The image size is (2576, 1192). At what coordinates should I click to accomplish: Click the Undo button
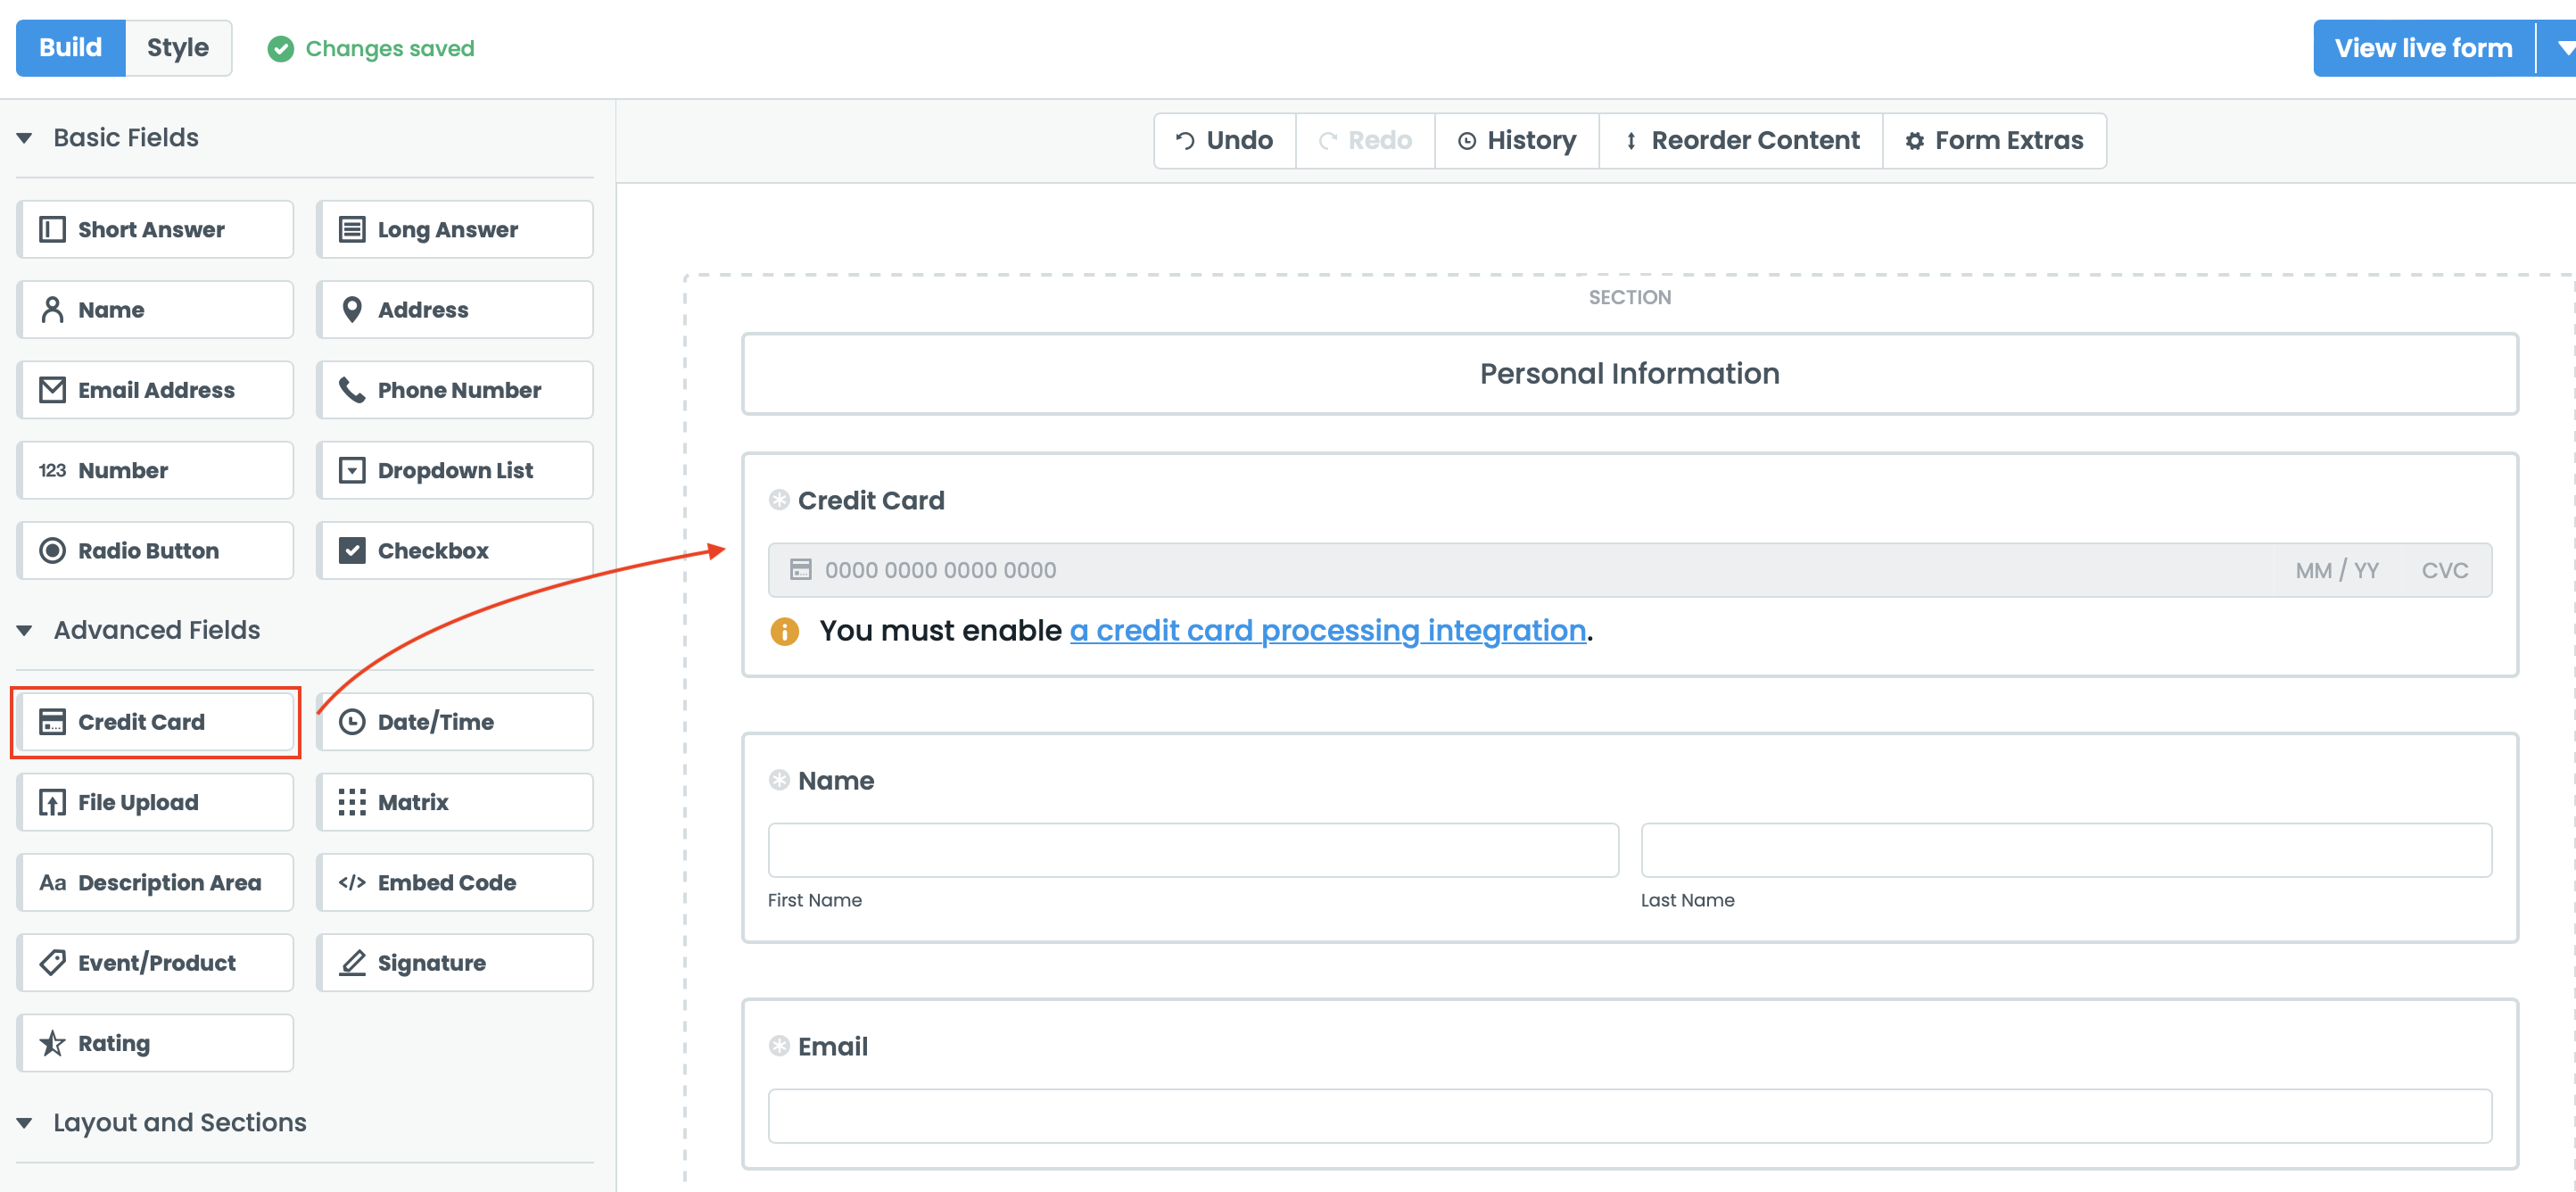(x=1224, y=140)
